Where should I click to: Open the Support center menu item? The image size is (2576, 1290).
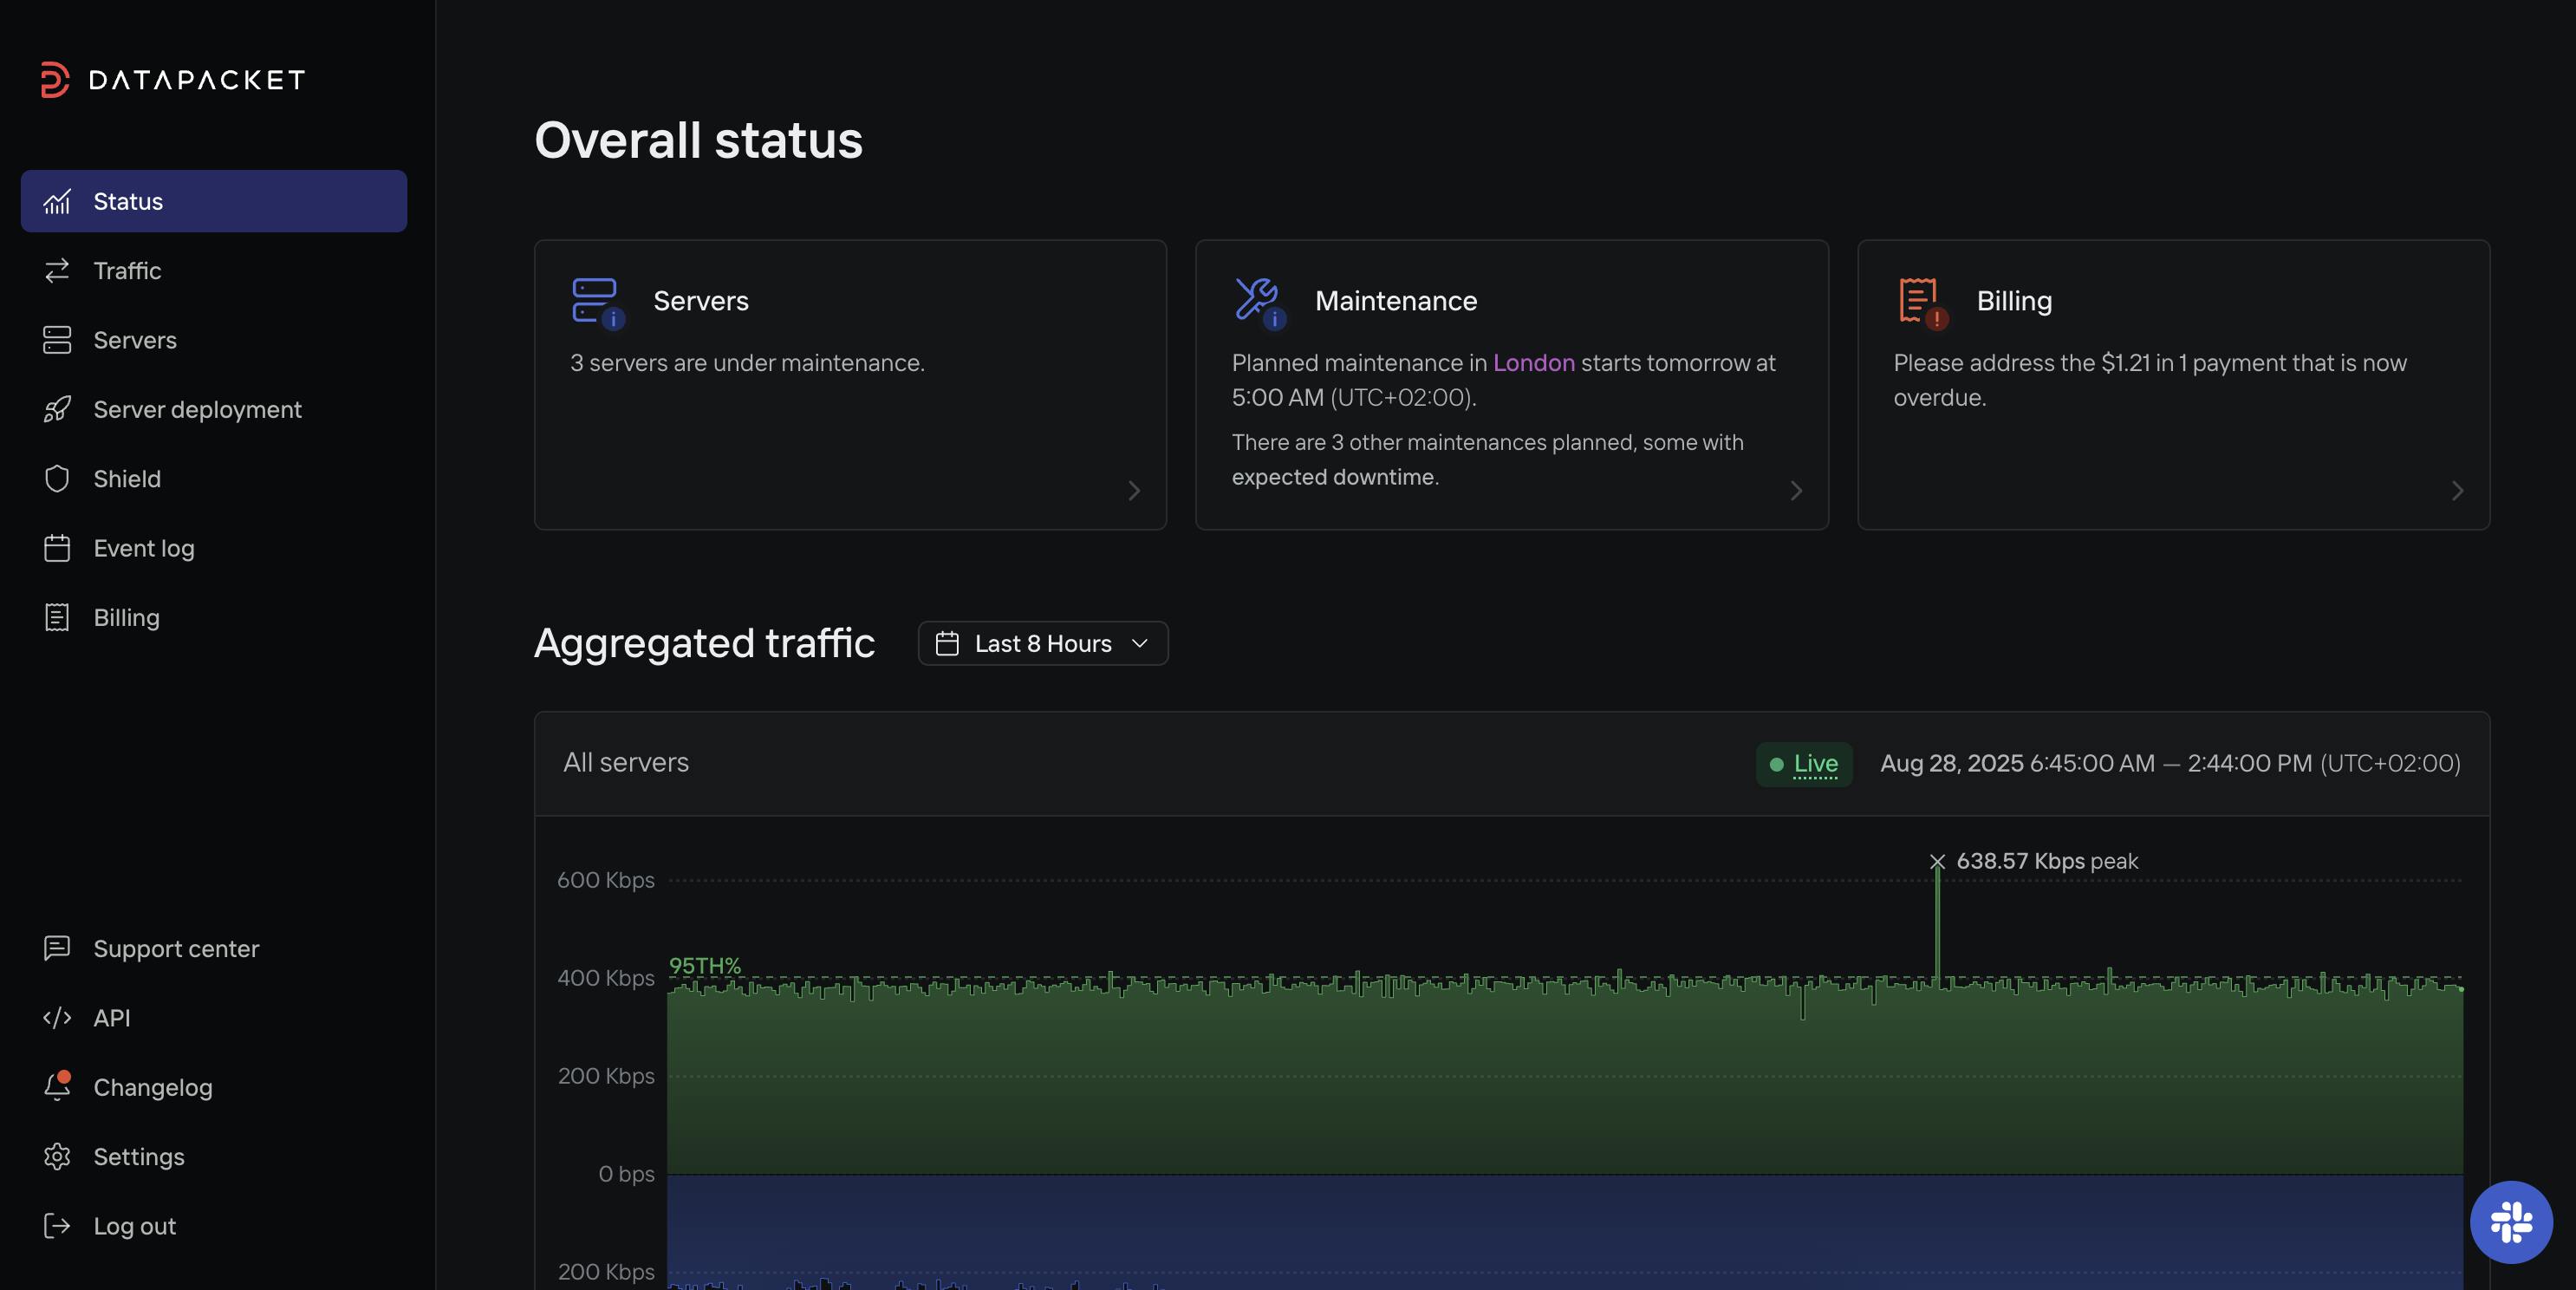(176, 949)
